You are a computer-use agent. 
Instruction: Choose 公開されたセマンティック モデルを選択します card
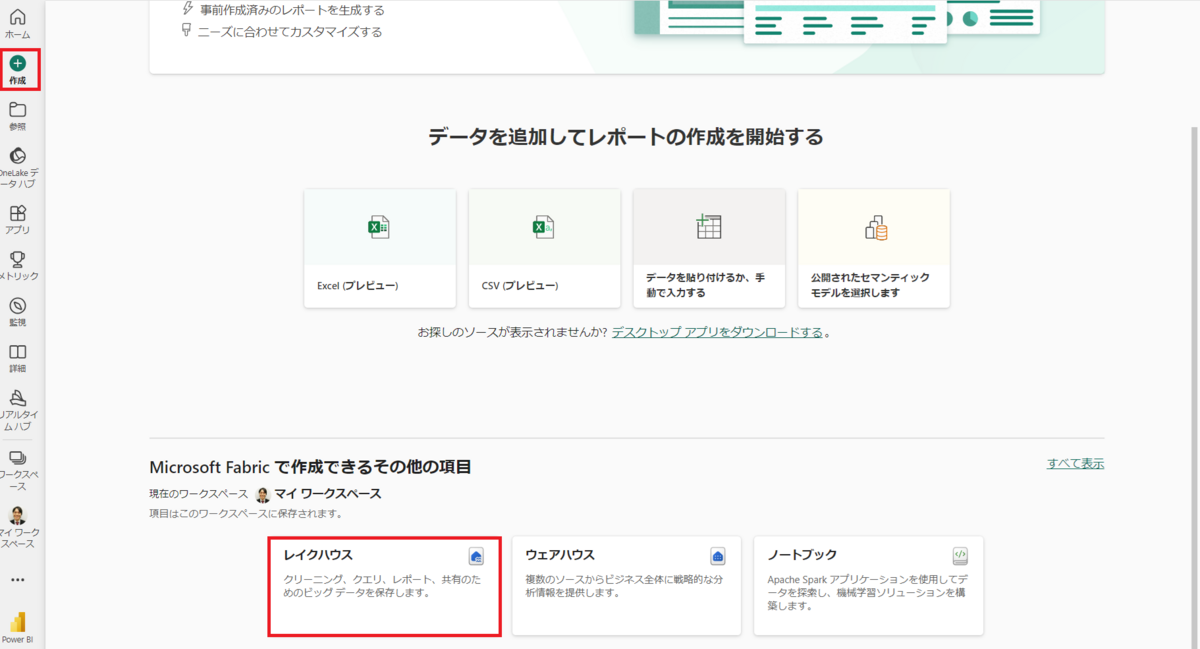[874, 248]
